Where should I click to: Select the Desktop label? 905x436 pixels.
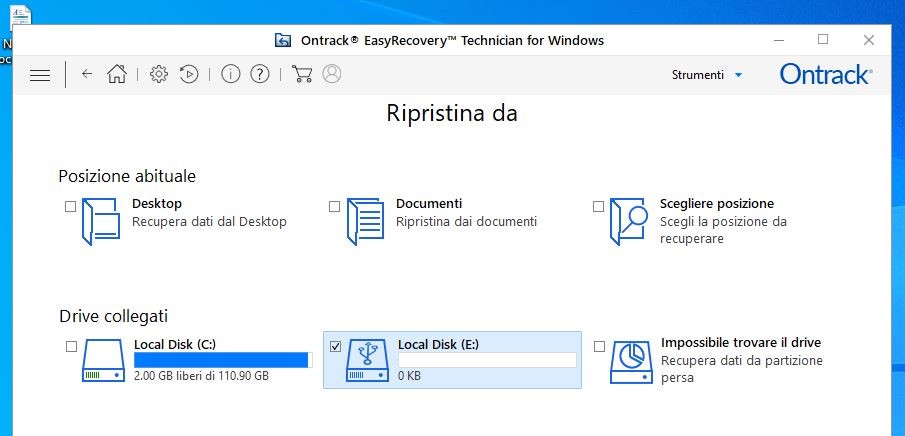click(x=157, y=204)
